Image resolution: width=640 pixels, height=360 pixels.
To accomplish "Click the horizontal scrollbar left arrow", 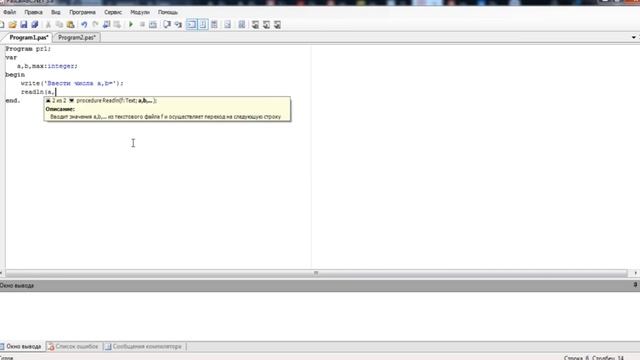I will (2, 273).
